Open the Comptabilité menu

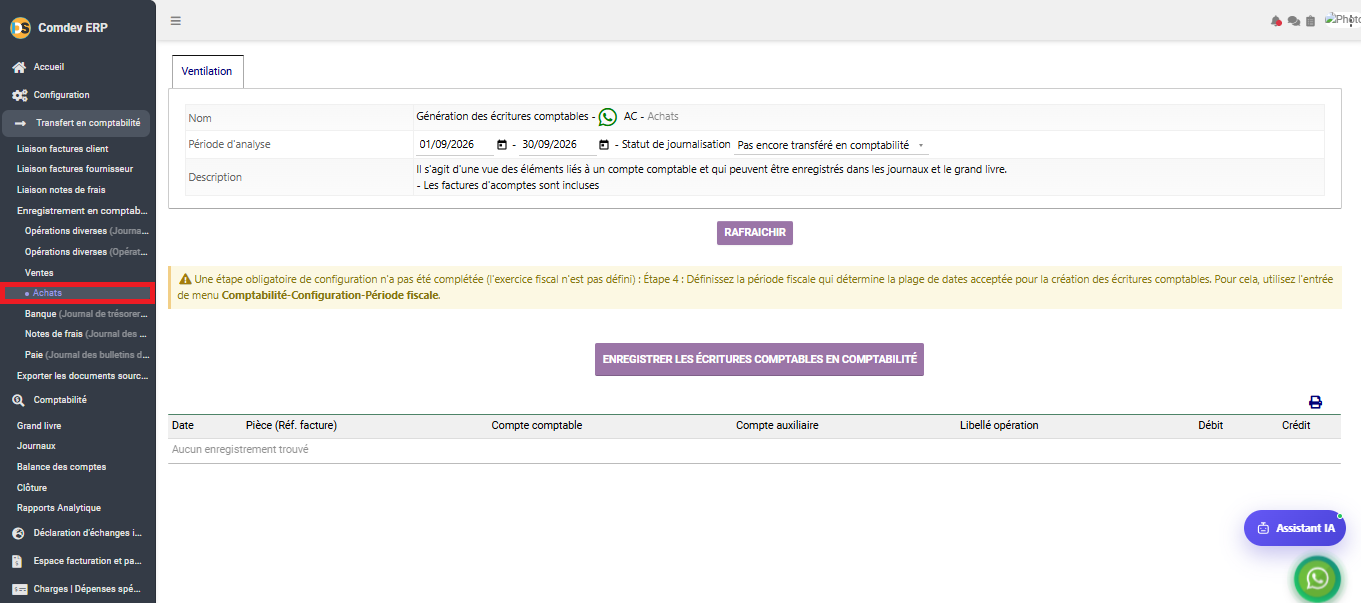pos(60,400)
